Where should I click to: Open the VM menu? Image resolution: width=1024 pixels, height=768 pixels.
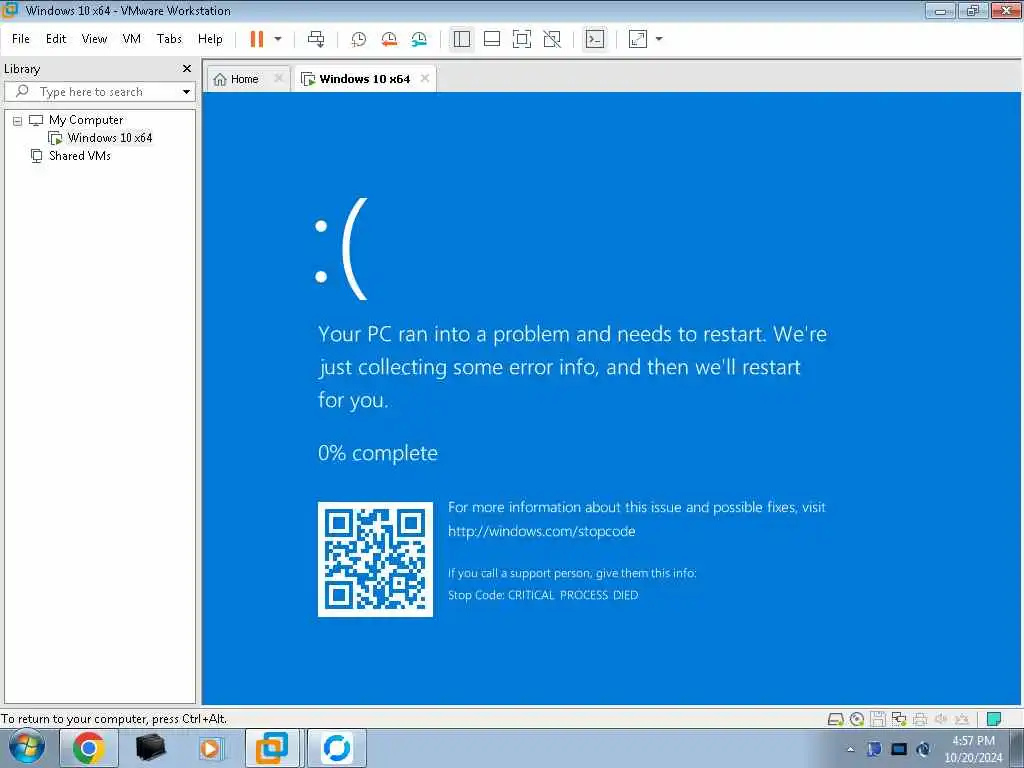coord(131,39)
